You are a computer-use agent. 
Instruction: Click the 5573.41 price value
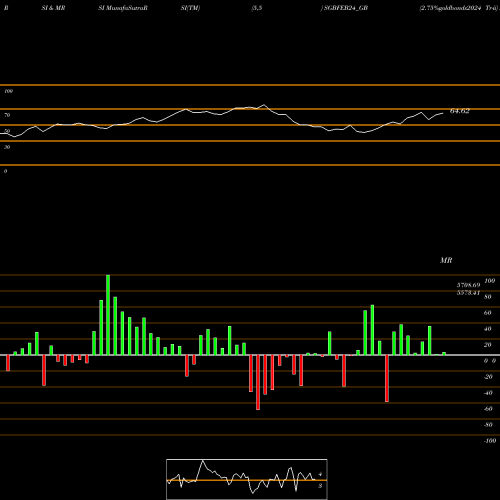point(468,293)
